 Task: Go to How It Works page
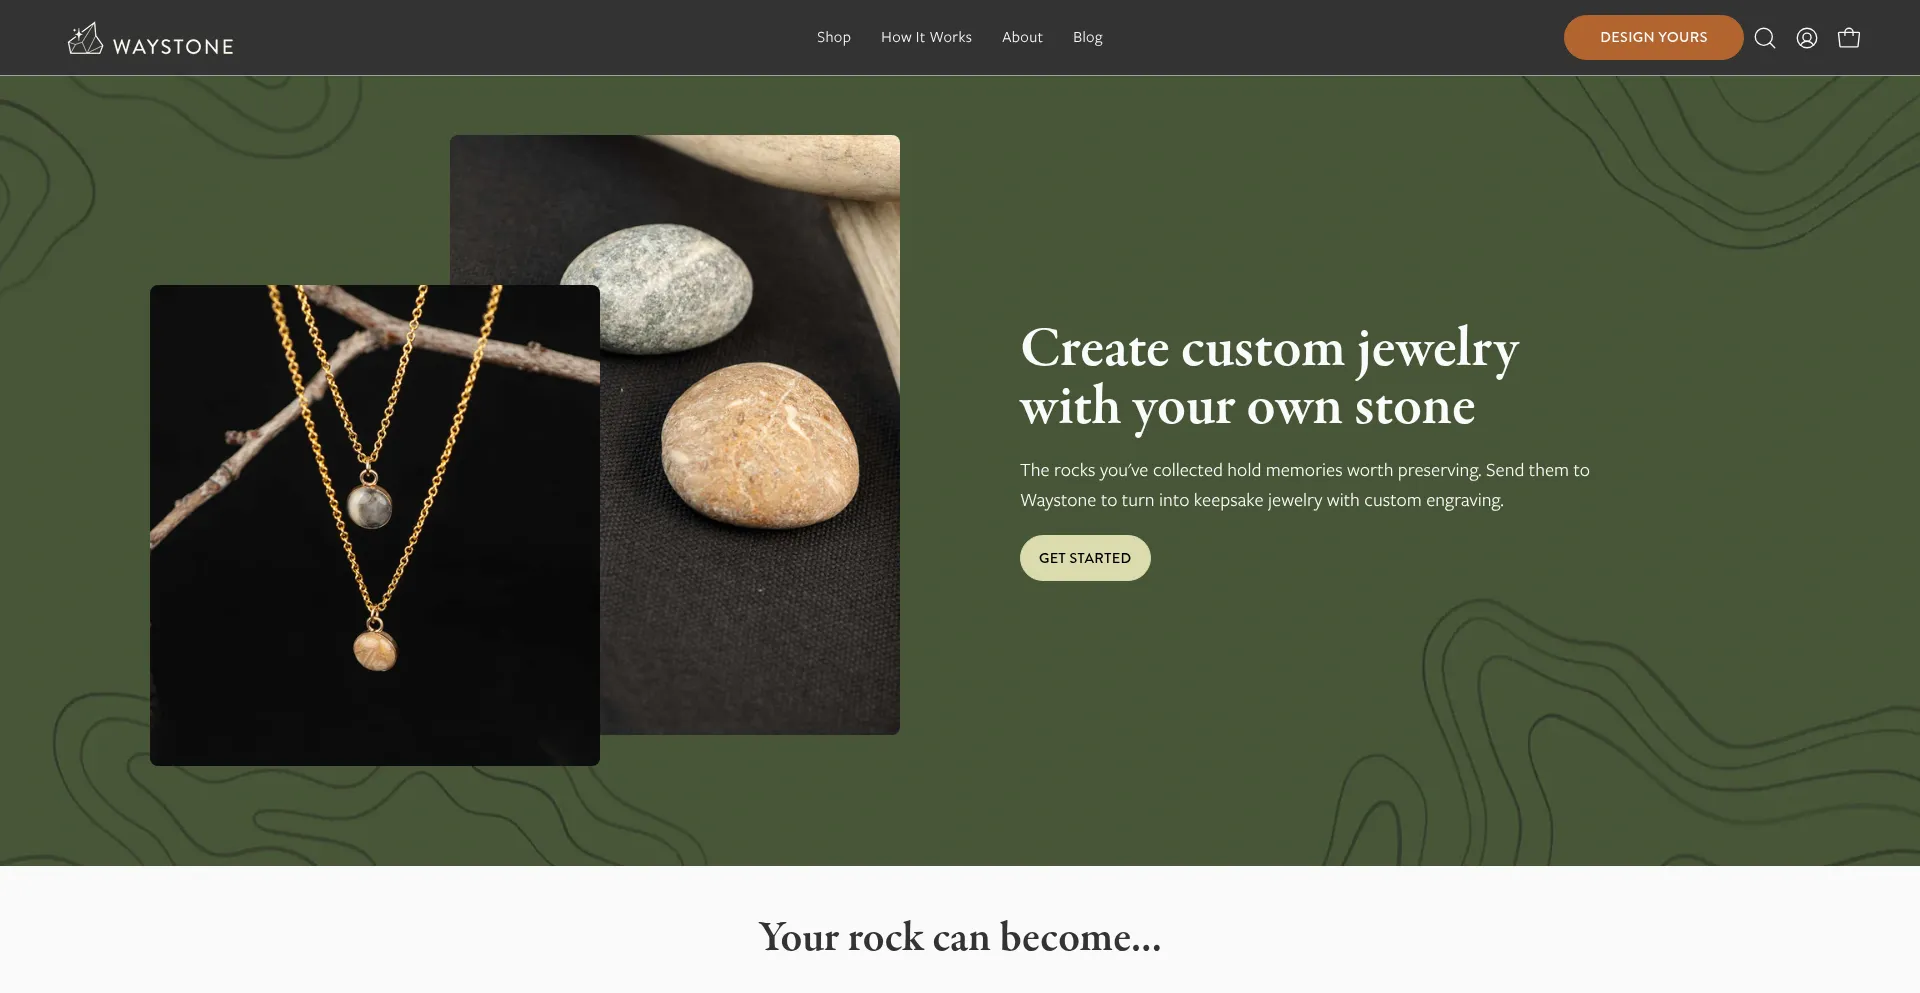tap(926, 37)
